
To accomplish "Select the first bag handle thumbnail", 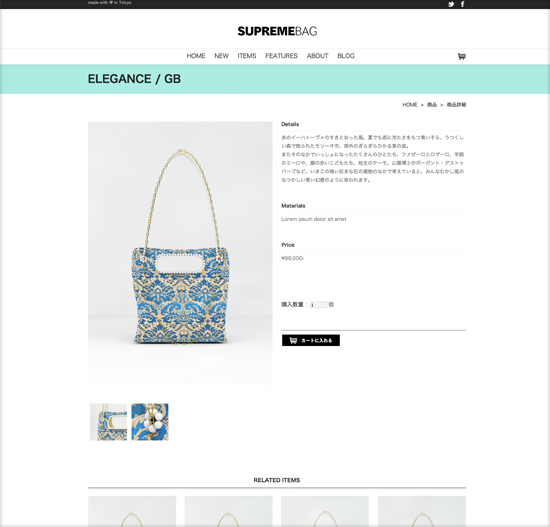I will click(108, 422).
